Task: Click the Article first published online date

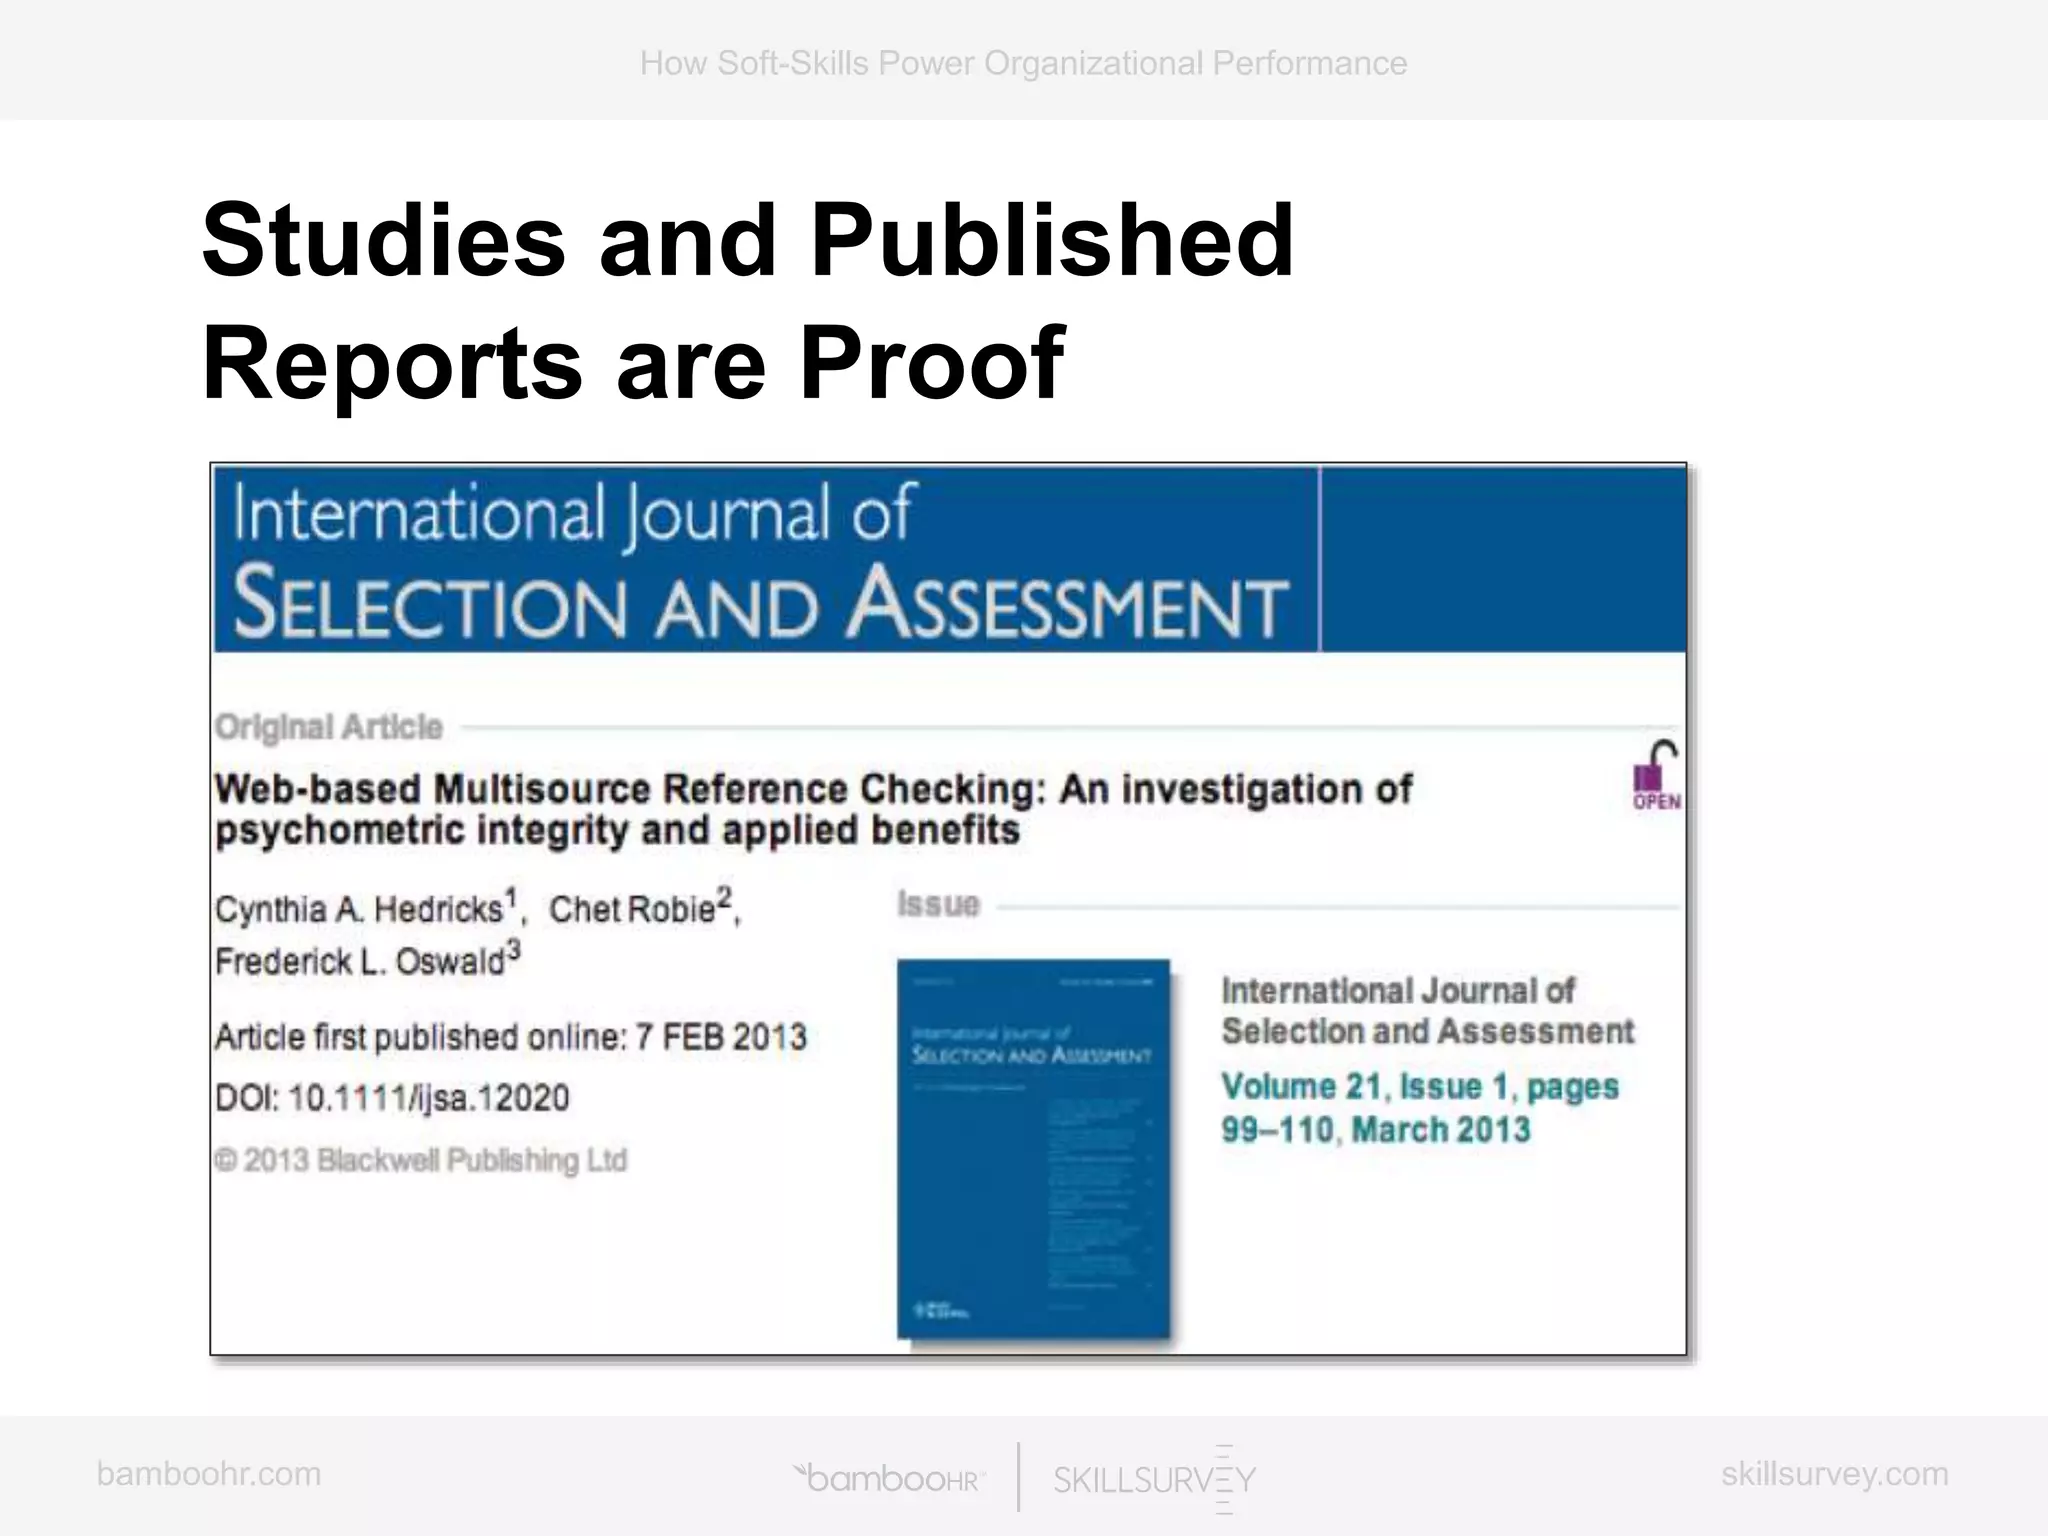Action: tap(510, 1037)
